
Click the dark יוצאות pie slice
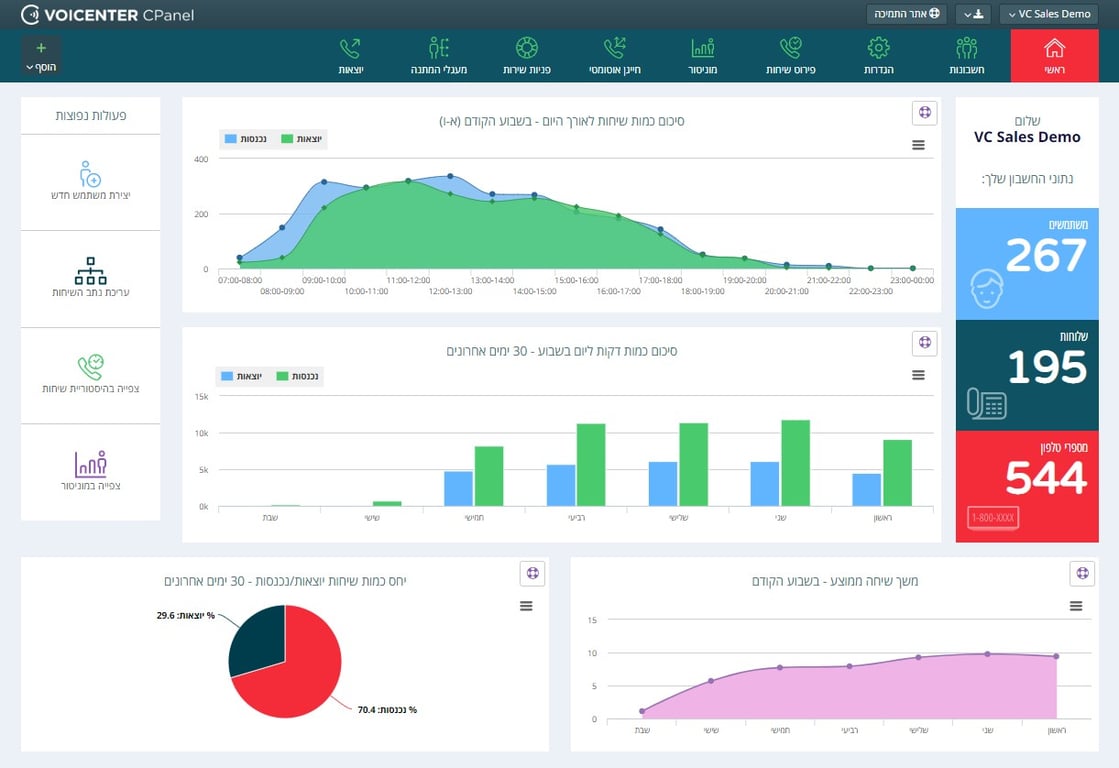pos(257,639)
